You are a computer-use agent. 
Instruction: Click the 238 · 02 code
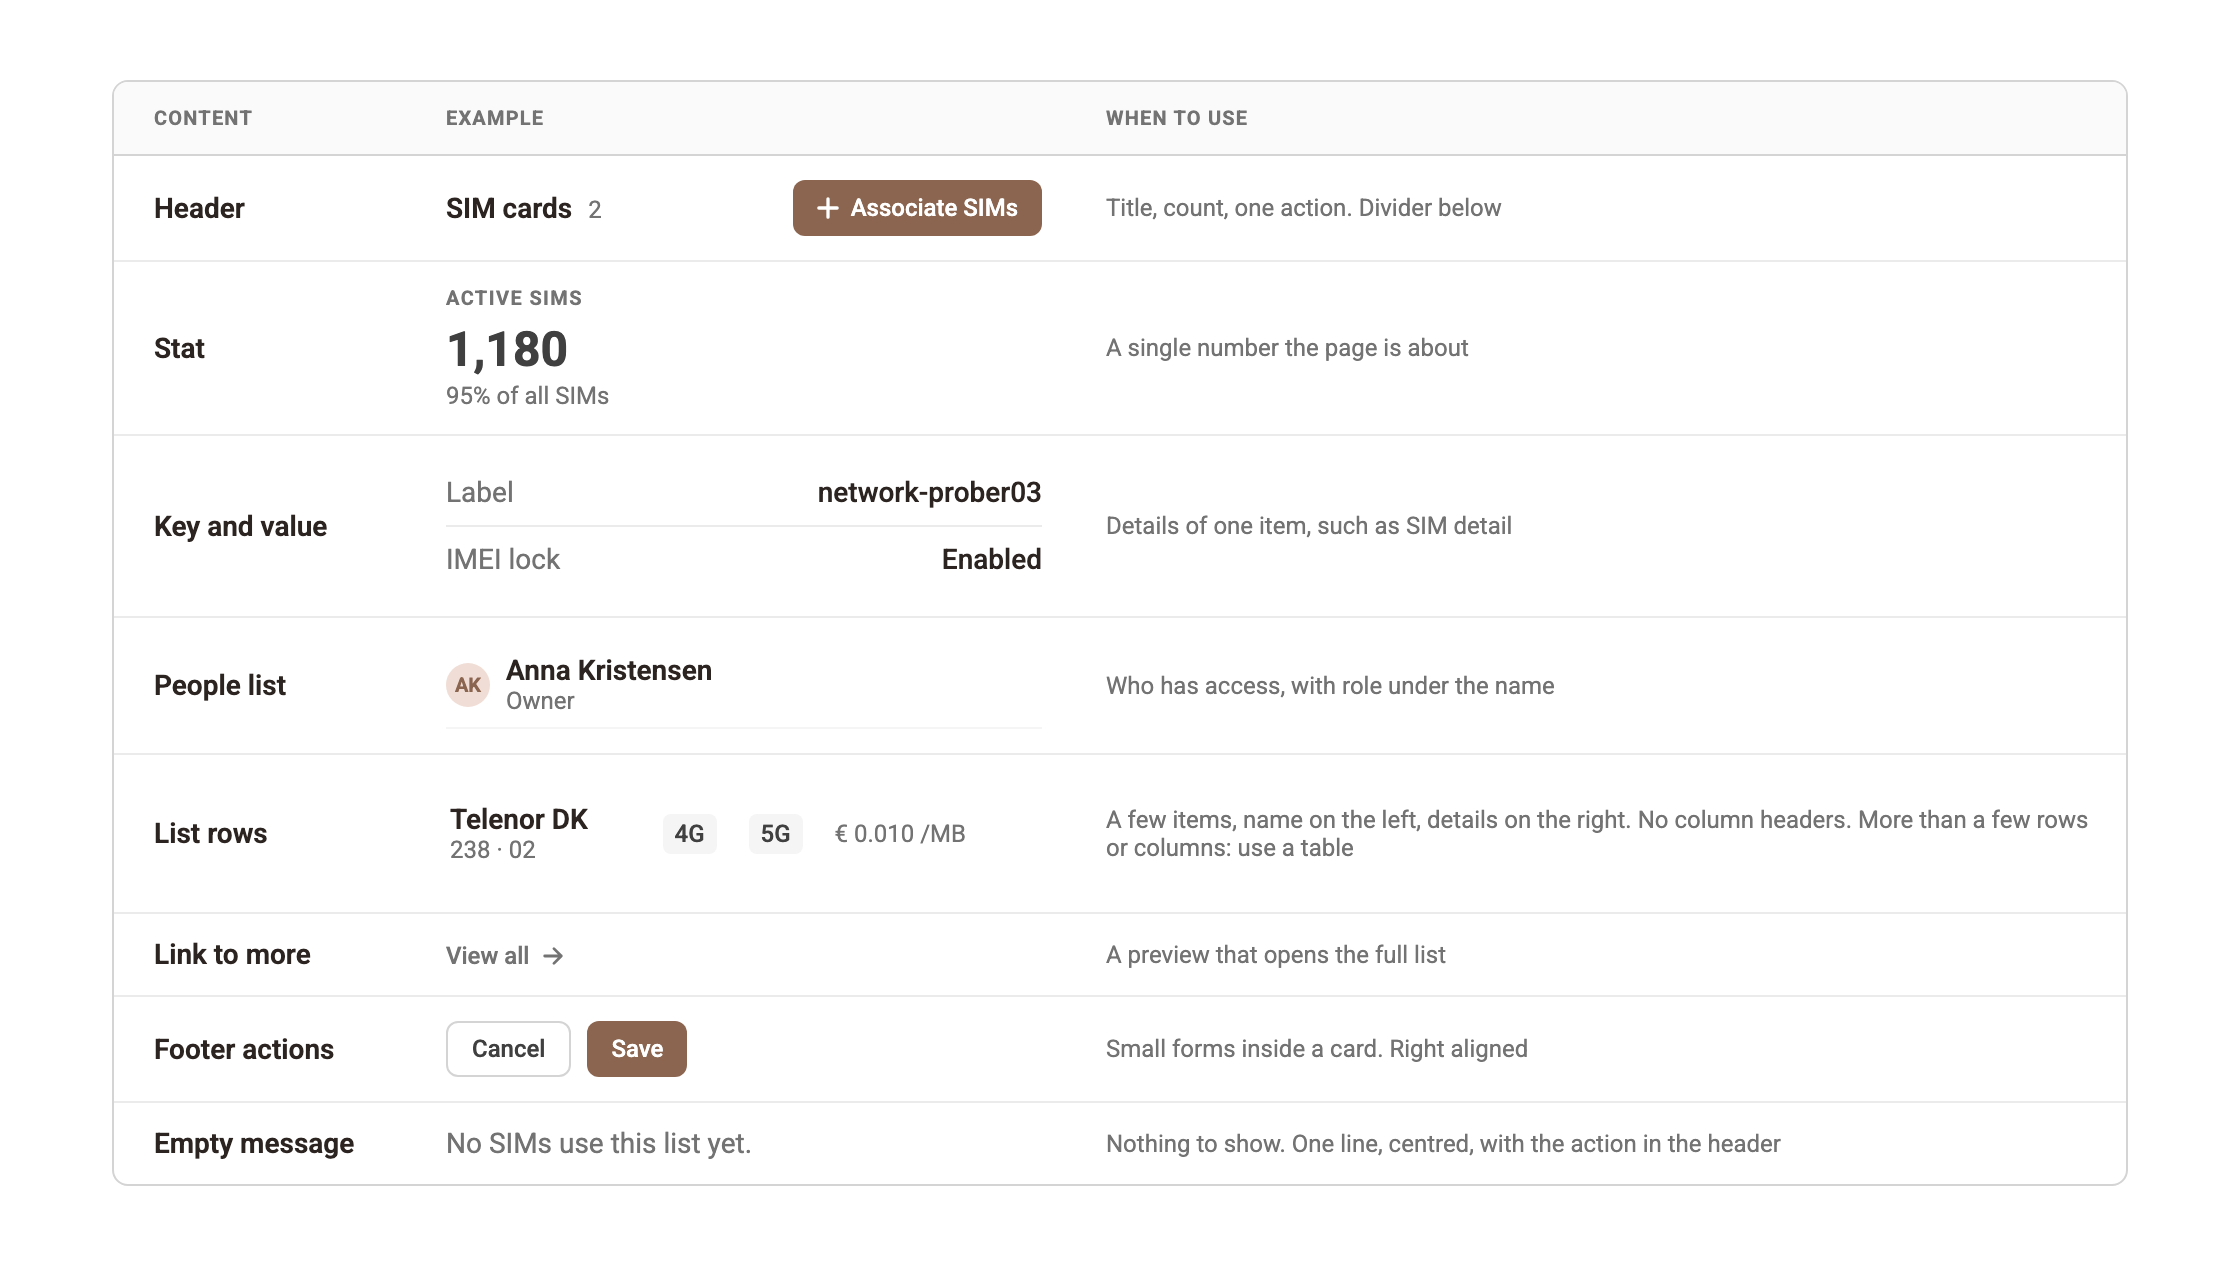[493, 850]
